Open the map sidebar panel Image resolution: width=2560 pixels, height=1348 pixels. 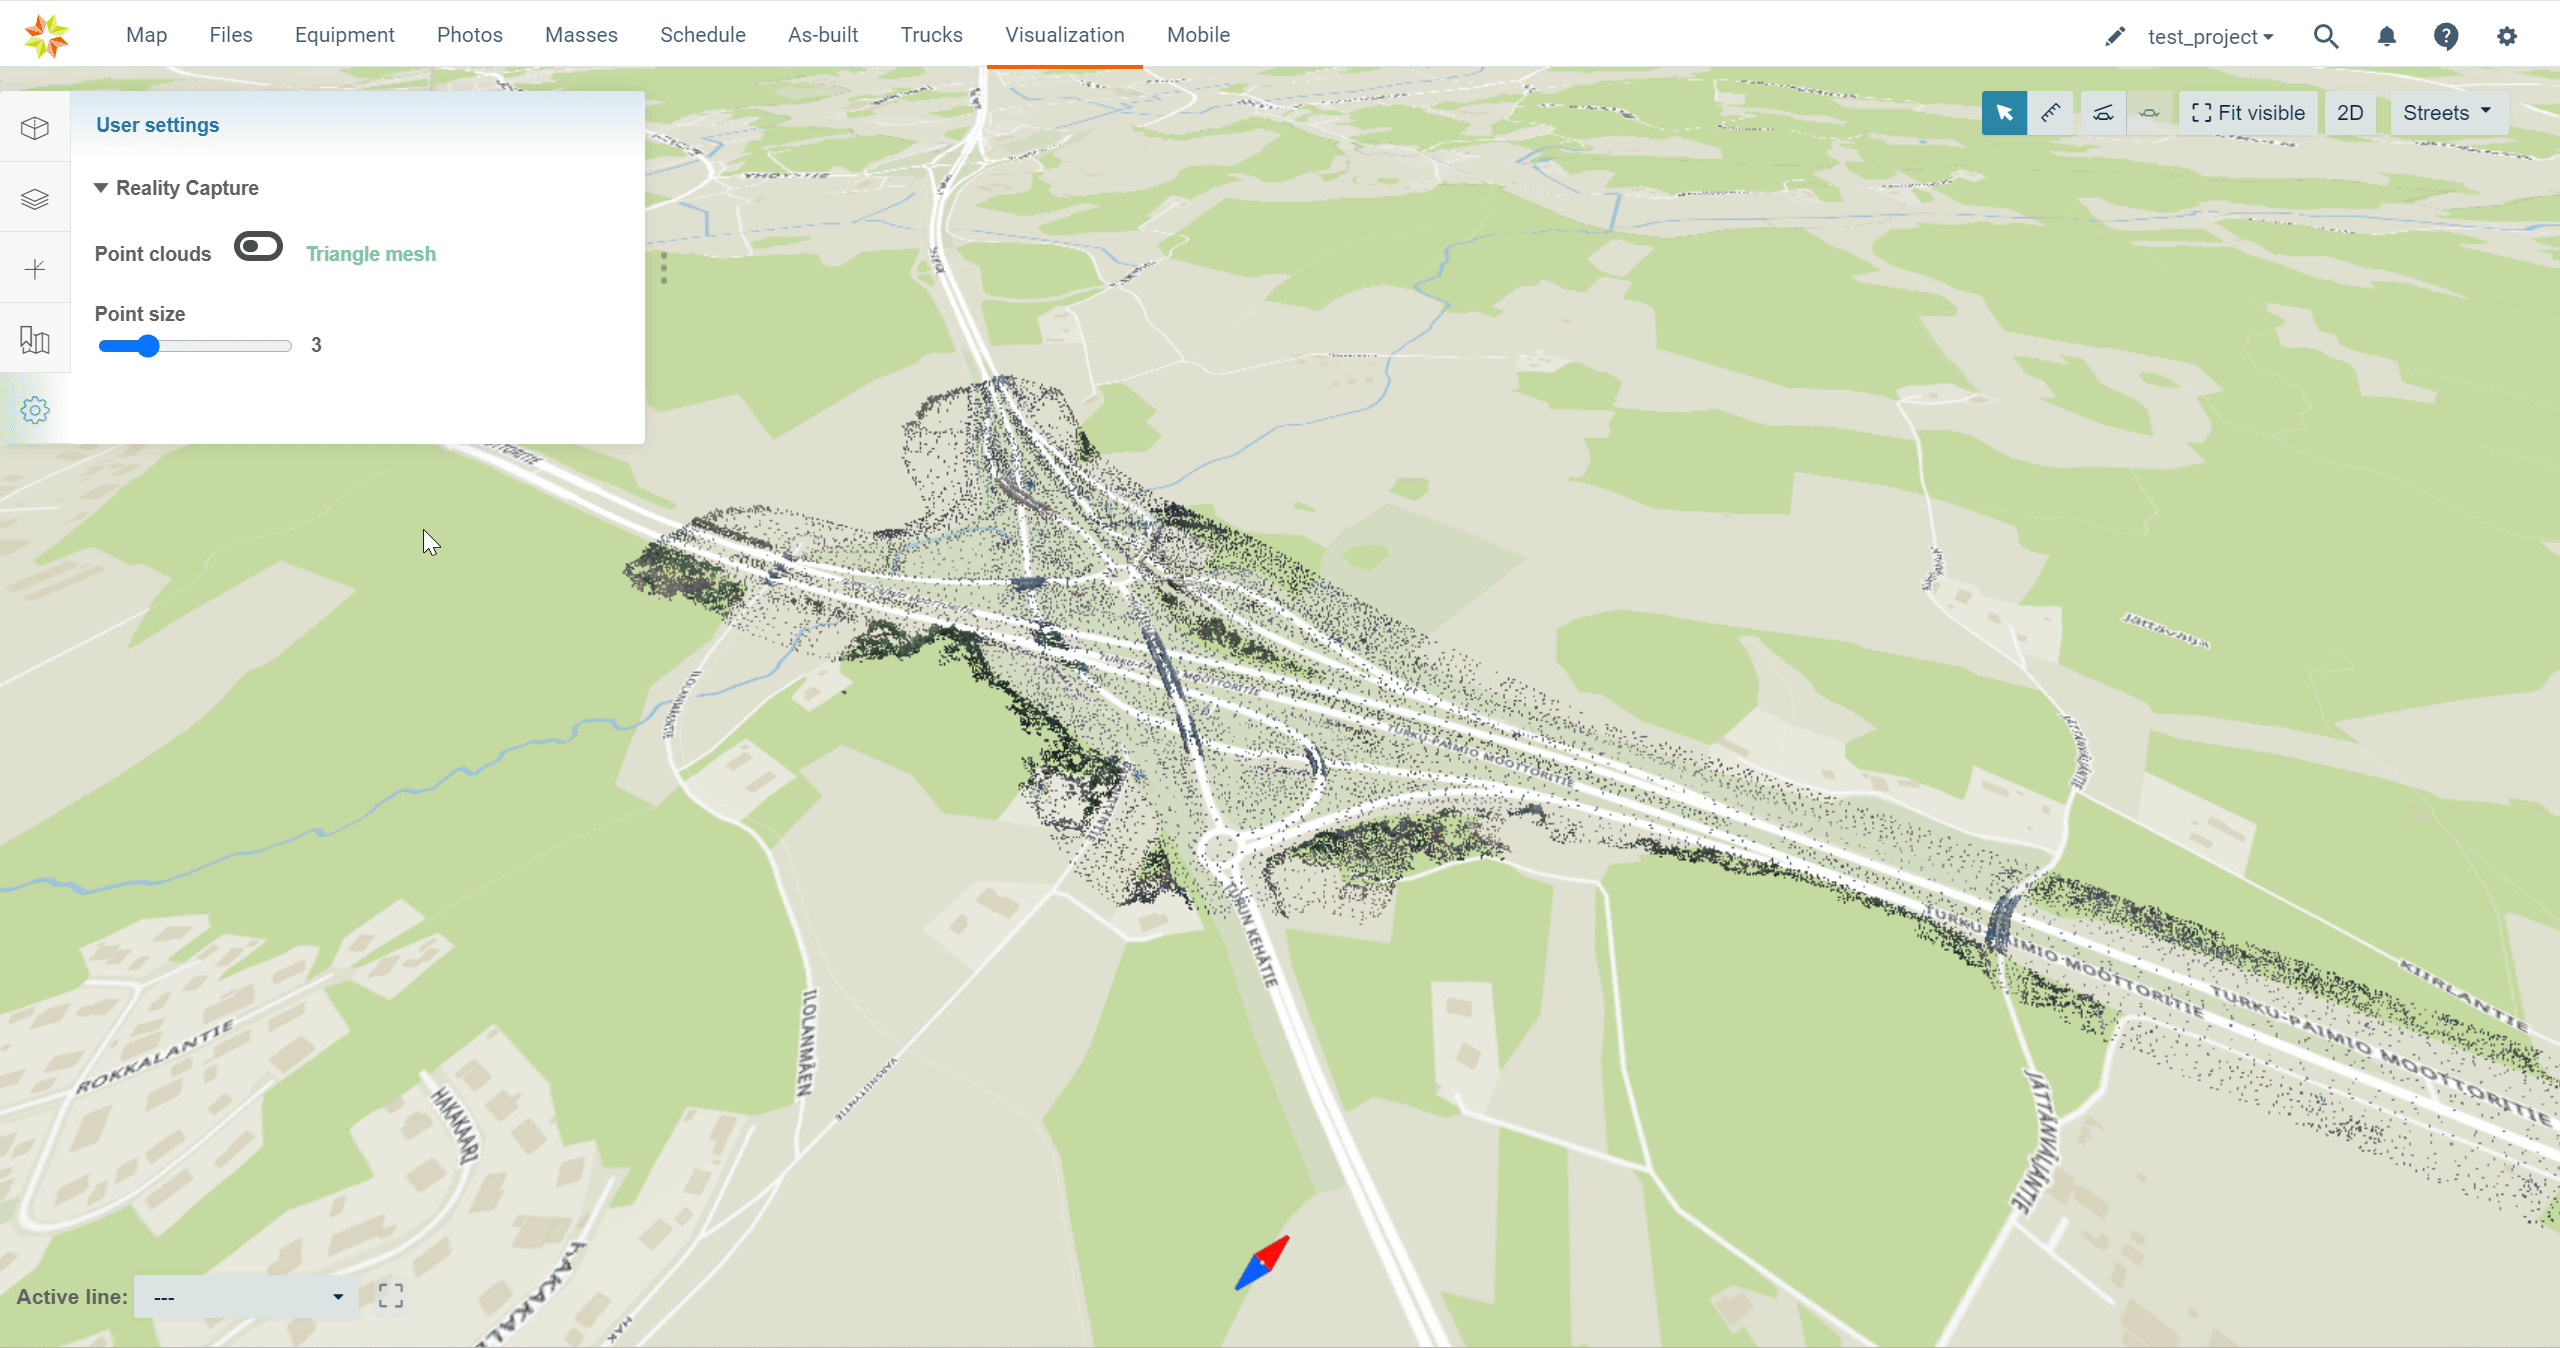(x=35, y=340)
